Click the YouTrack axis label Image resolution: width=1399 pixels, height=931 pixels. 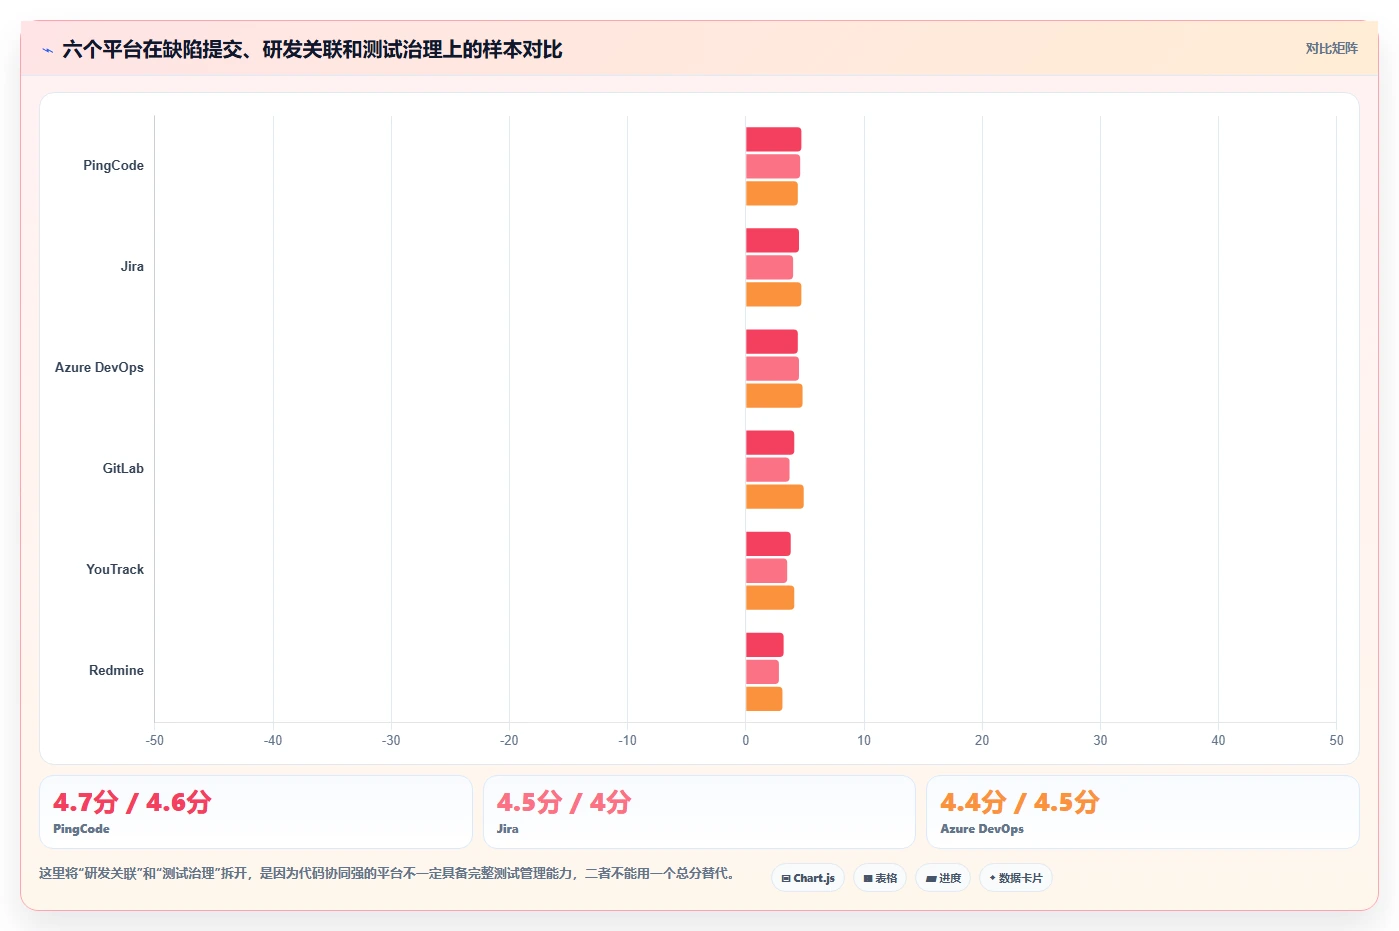(x=115, y=570)
